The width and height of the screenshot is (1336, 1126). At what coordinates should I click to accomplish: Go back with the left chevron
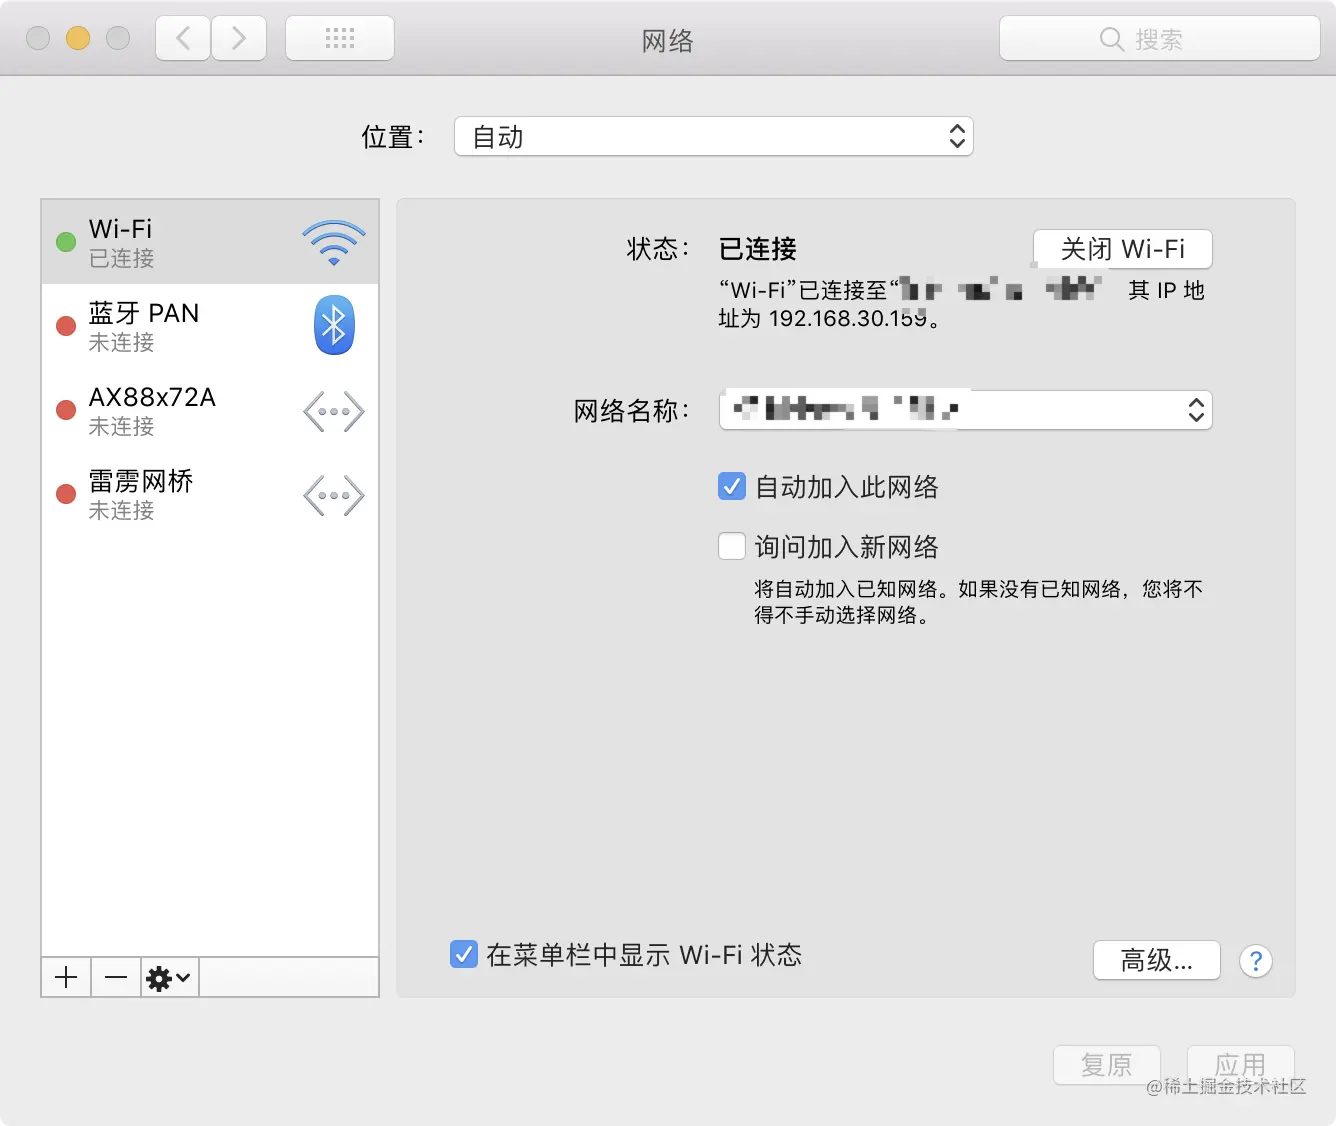point(183,38)
